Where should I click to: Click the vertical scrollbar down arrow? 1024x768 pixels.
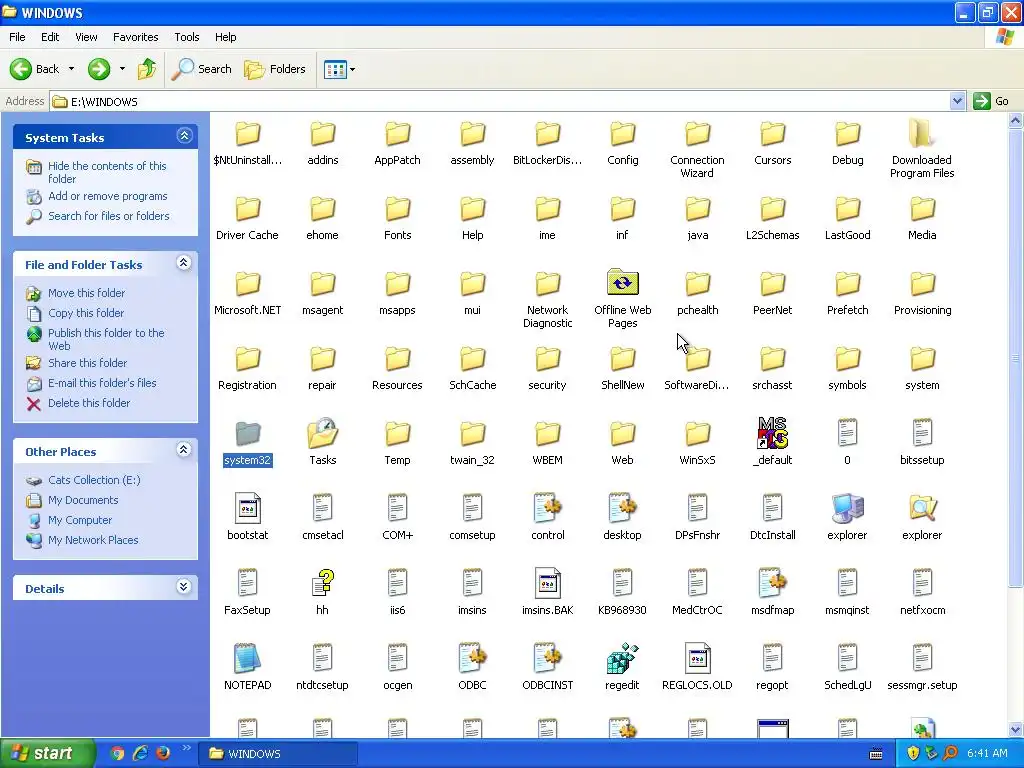1016,729
